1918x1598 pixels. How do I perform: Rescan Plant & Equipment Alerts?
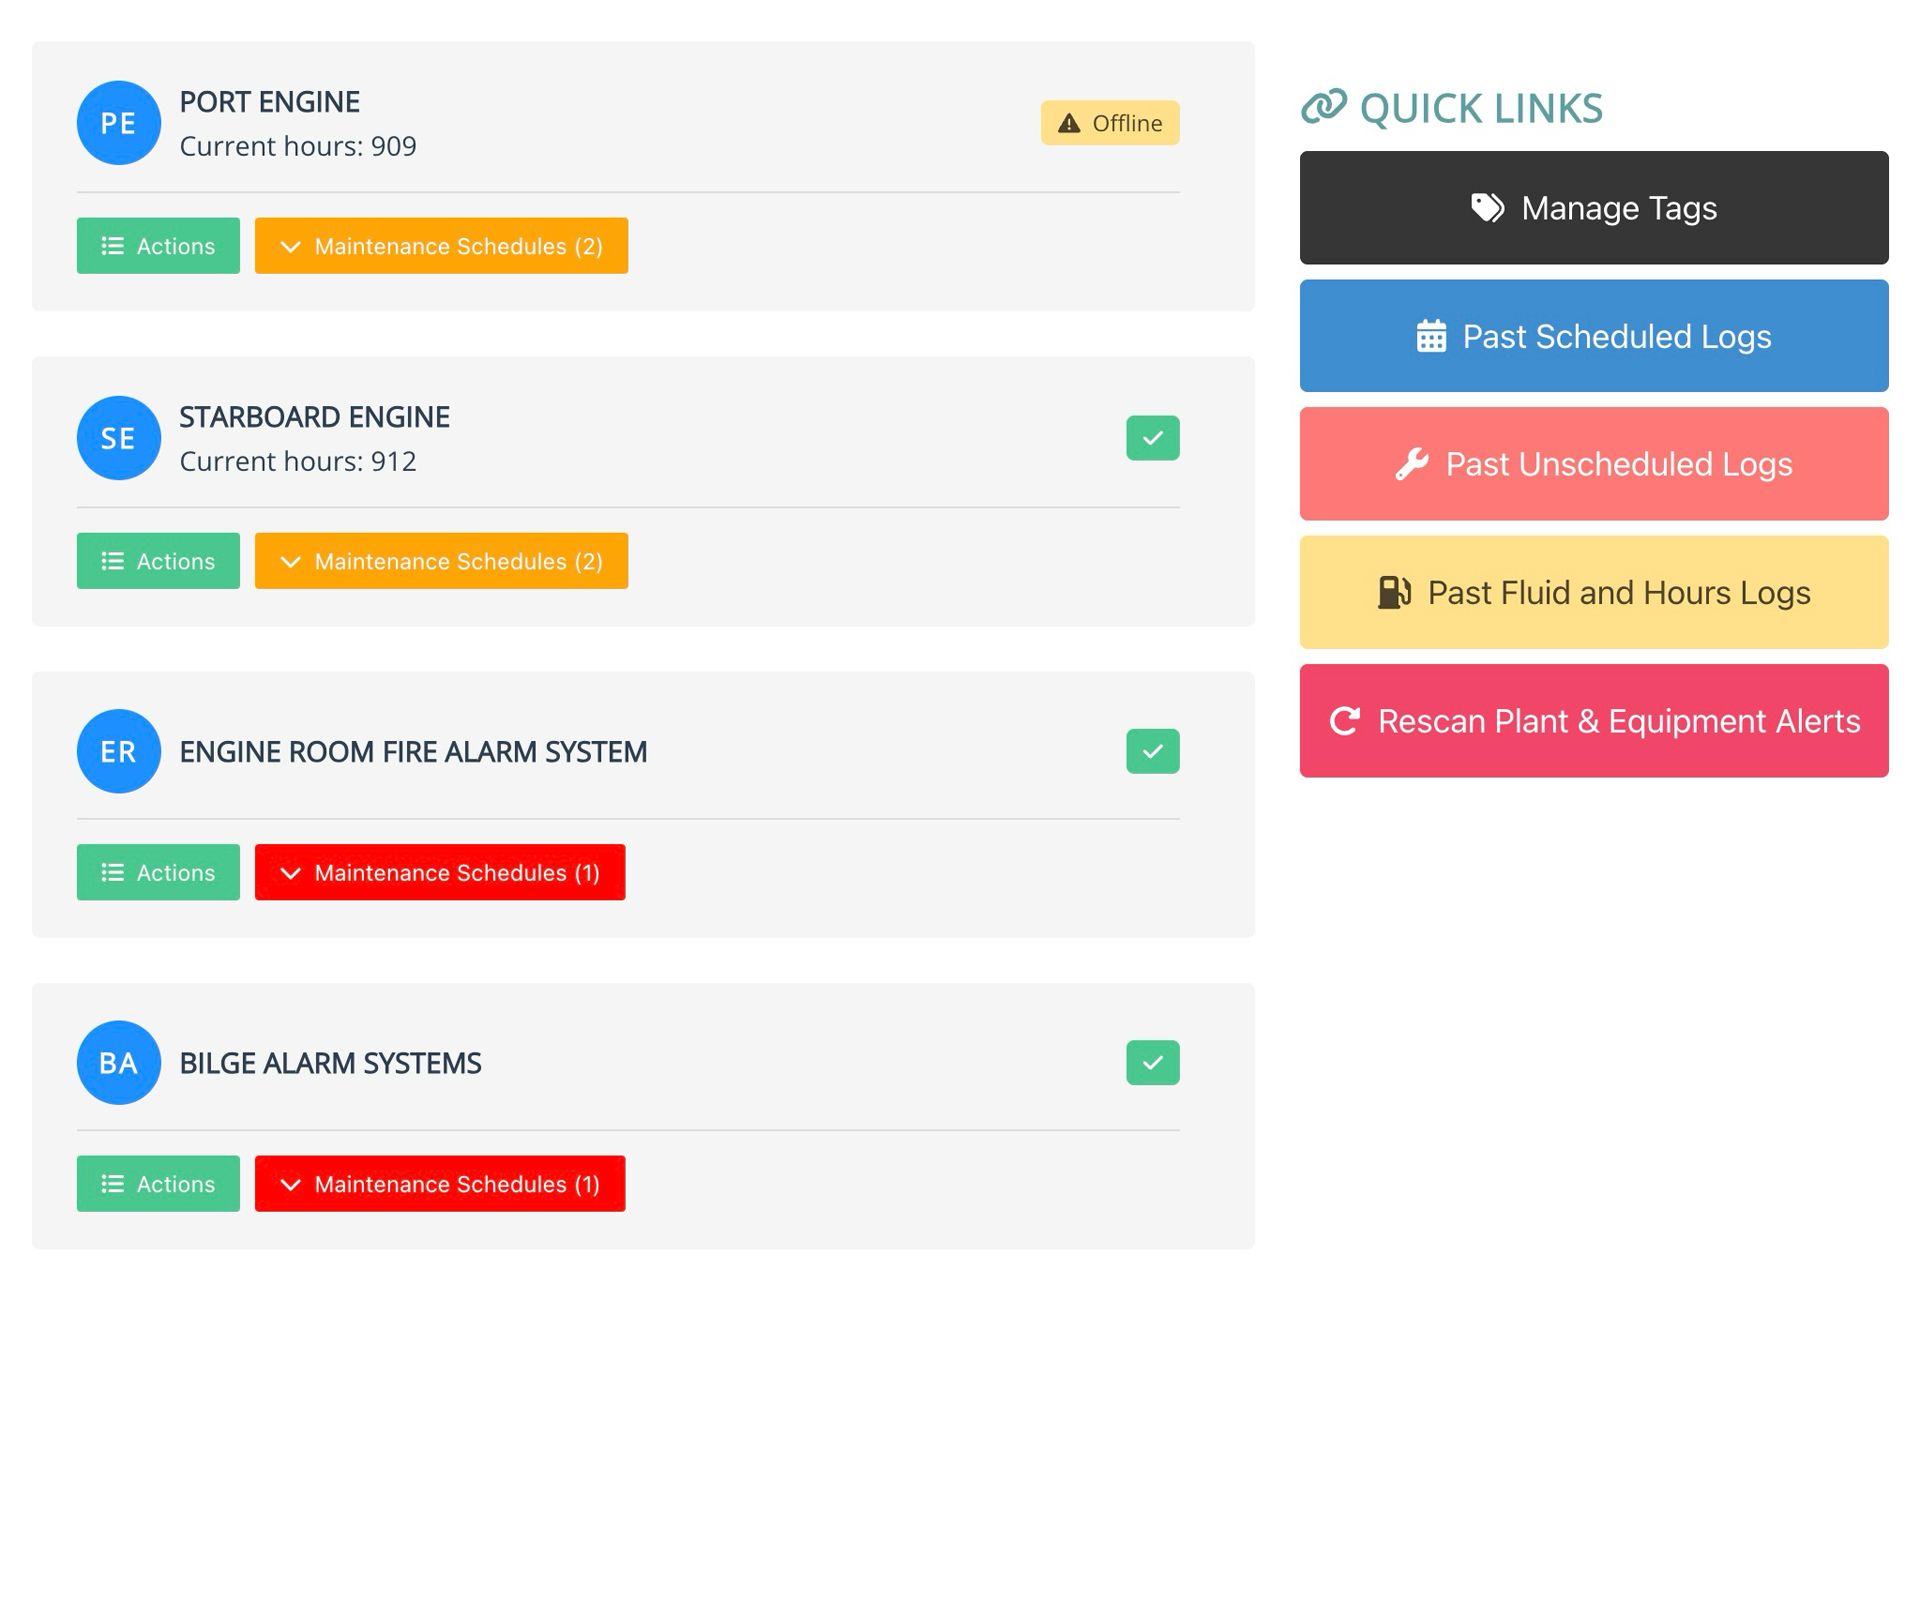coord(1594,721)
